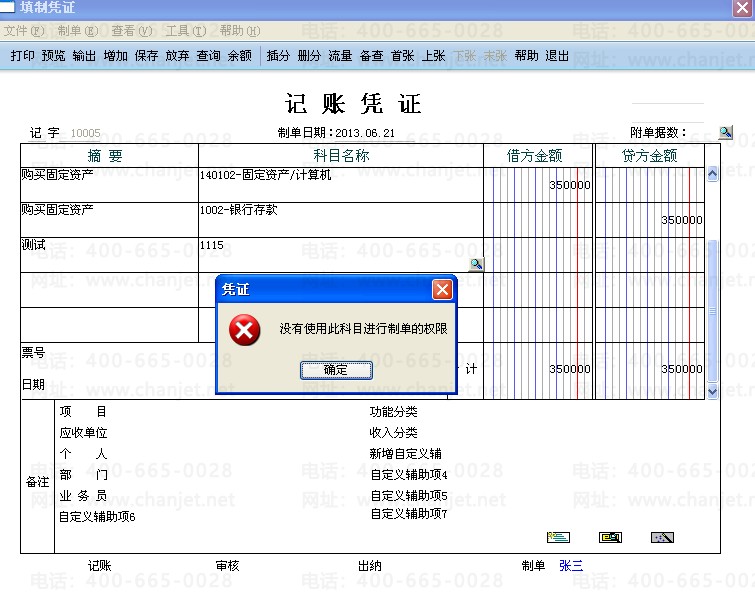The height and width of the screenshot is (598, 755).
Task: Click subject 1002-银行存款
Action: pos(239,210)
